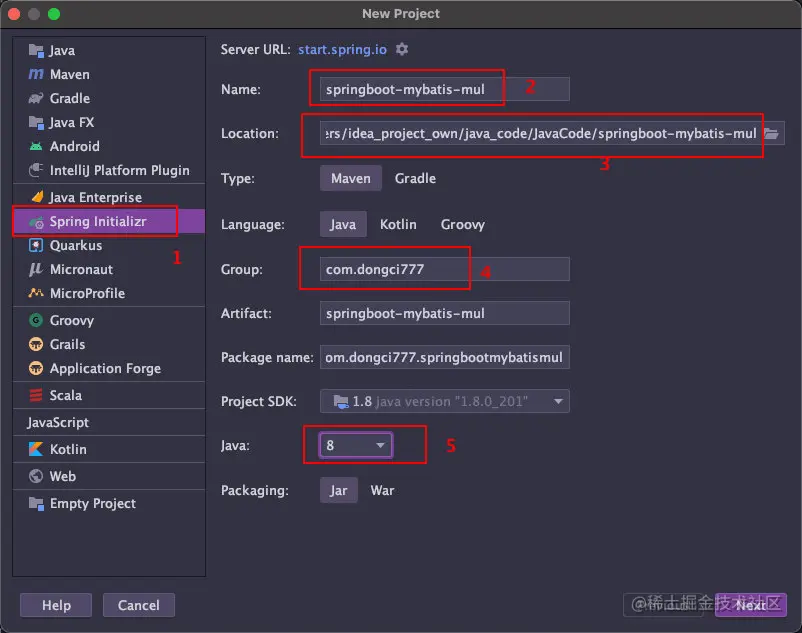The width and height of the screenshot is (802, 633).
Task: Browse for location with the folder icon
Action: click(x=771, y=133)
